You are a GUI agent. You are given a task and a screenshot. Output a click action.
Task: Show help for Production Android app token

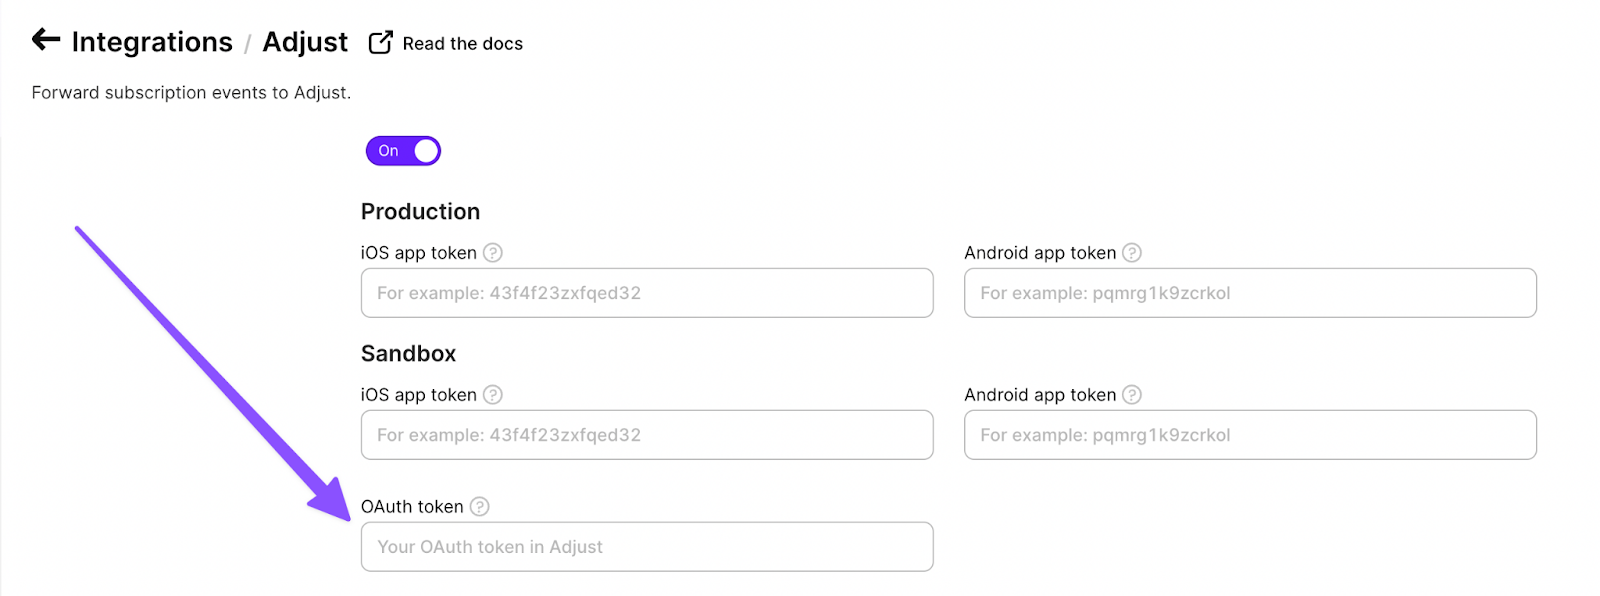click(x=1132, y=253)
